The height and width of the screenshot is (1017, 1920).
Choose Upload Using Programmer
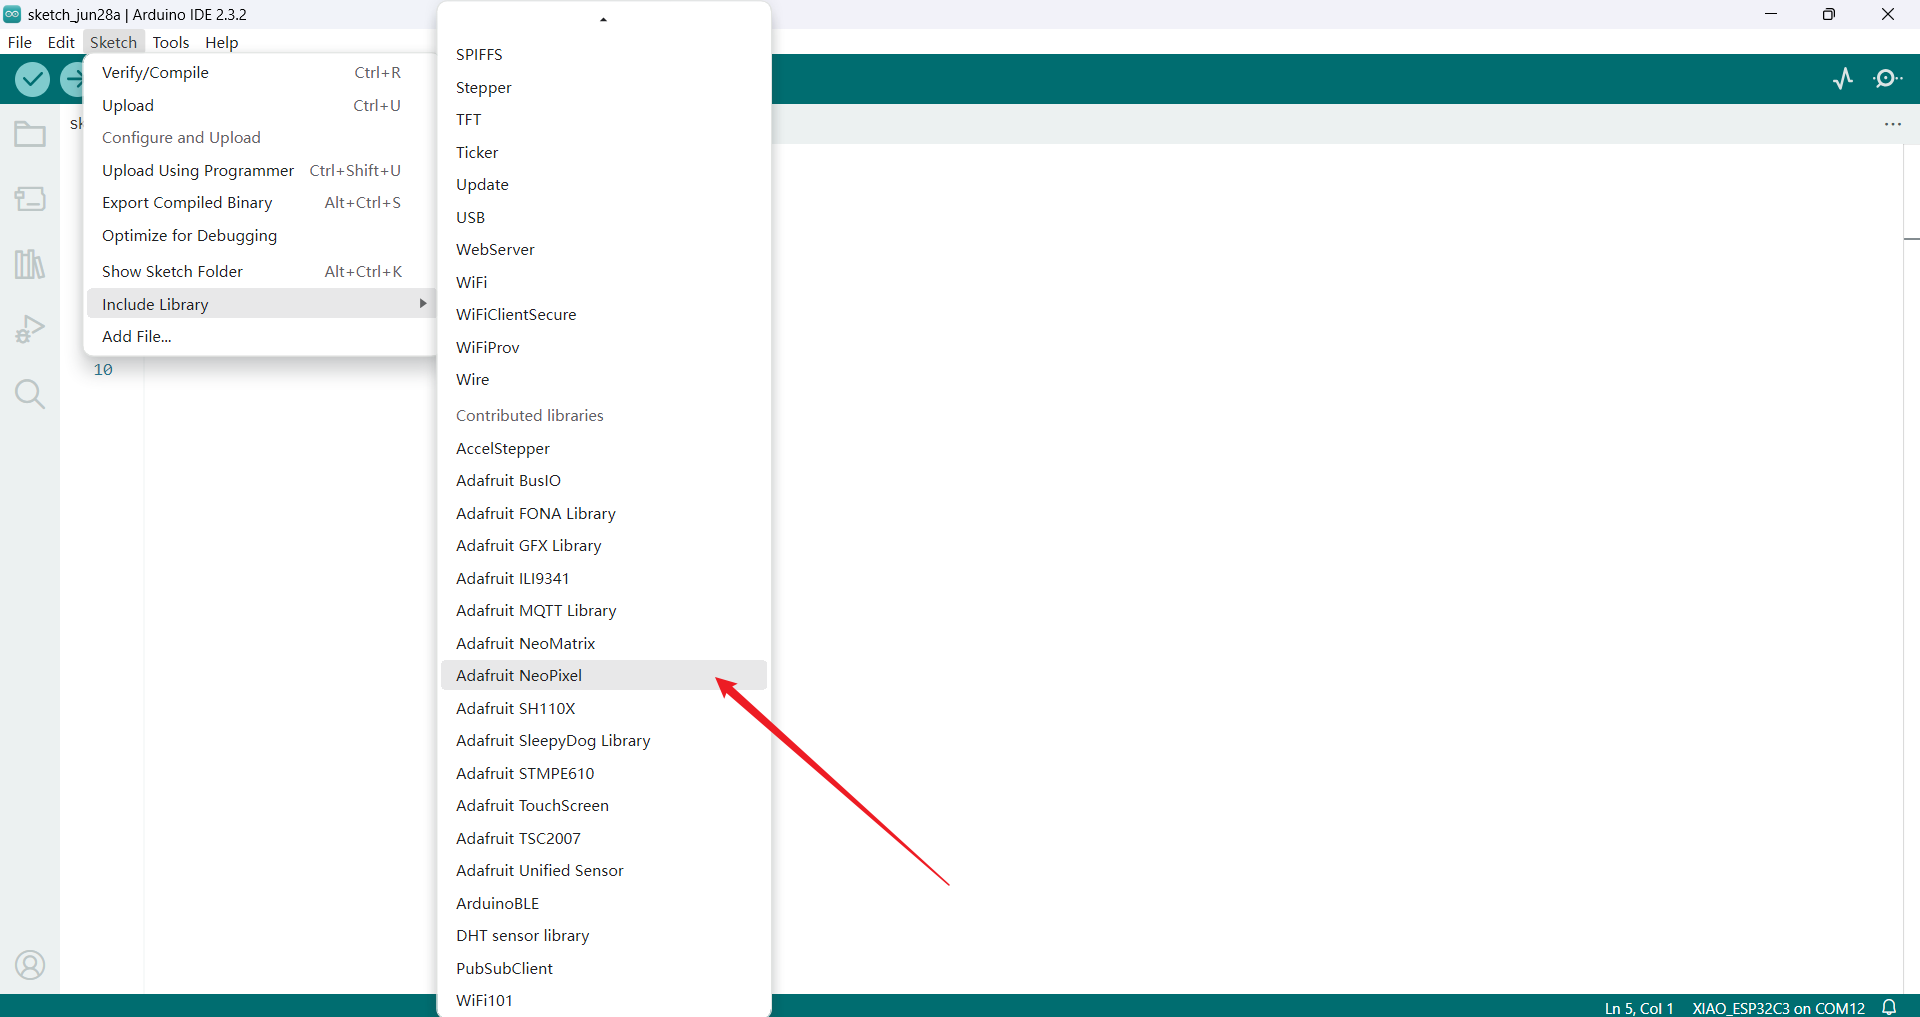(260, 171)
